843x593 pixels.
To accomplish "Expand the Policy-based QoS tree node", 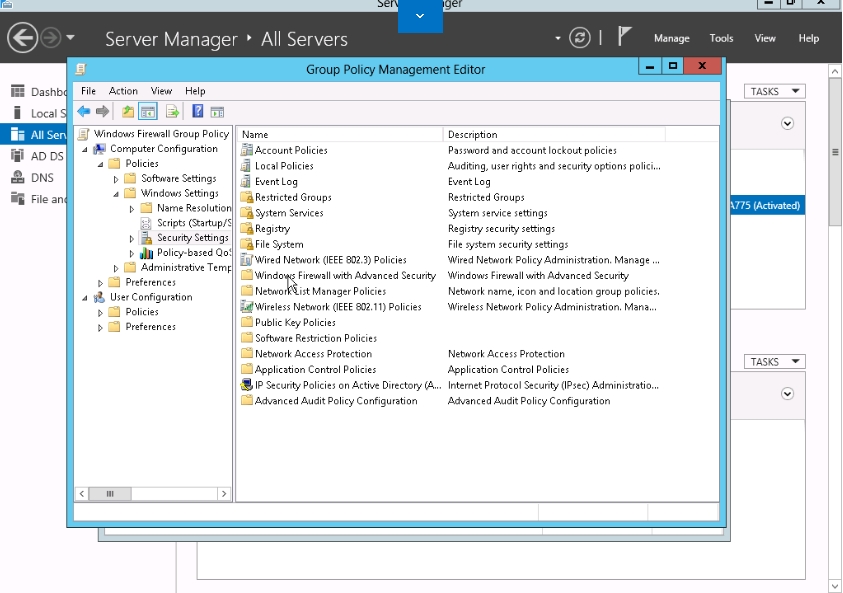I will 132,253.
